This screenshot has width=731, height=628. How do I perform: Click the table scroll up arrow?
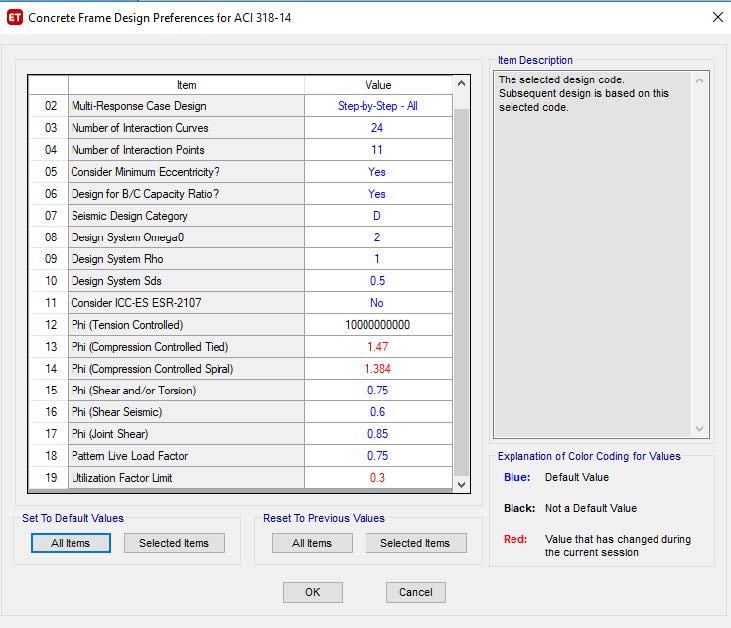(x=462, y=84)
